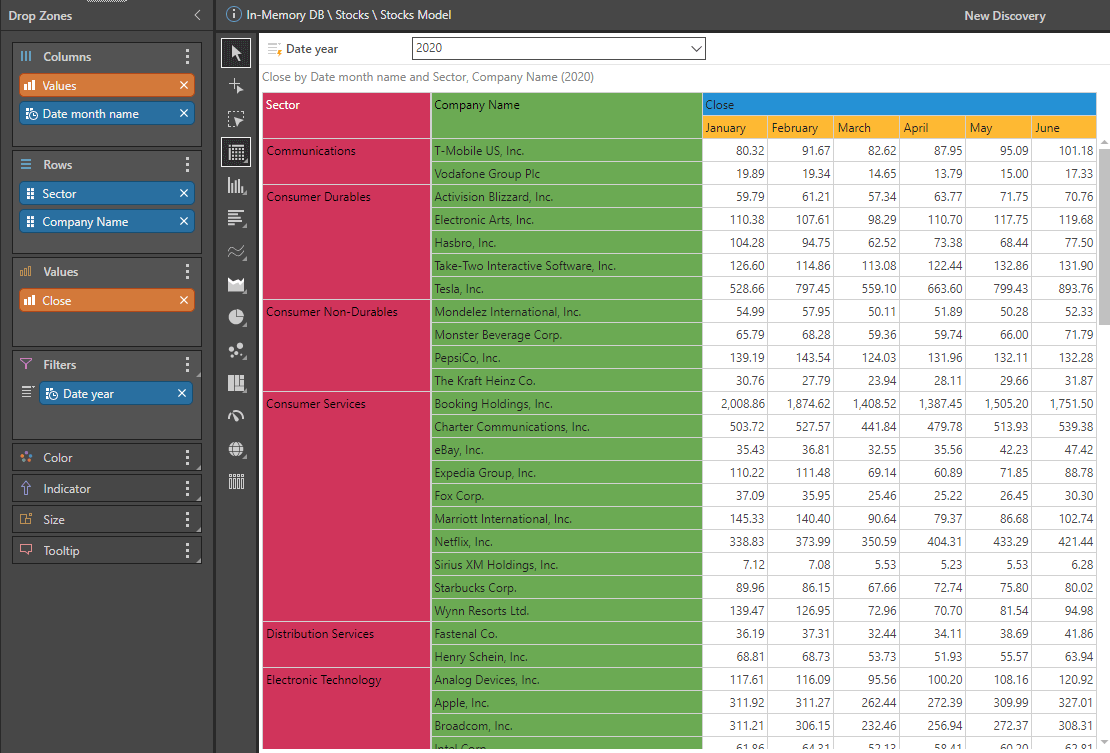Click the June month header
The height and width of the screenshot is (753, 1110).
point(1064,127)
